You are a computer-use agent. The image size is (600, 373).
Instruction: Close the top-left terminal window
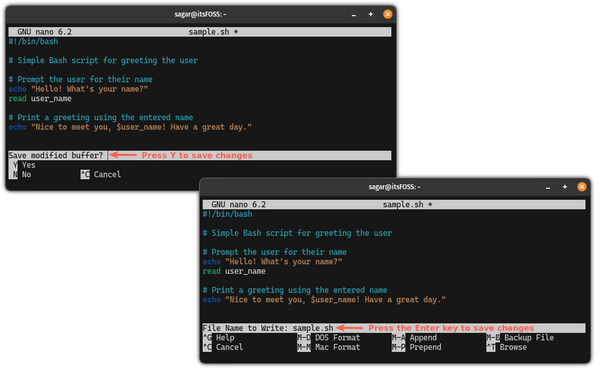coord(388,15)
